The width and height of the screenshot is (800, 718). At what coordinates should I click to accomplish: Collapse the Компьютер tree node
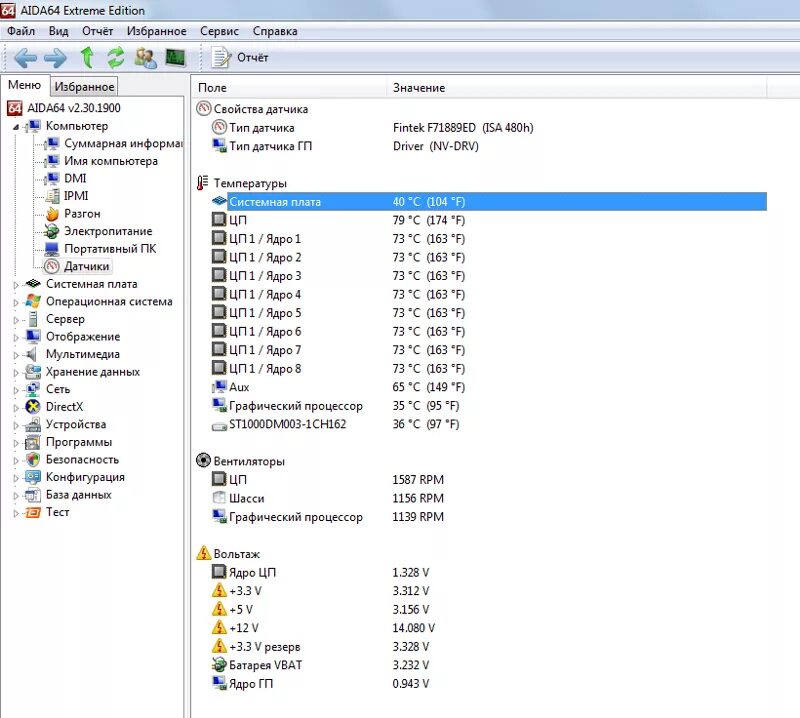[x=16, y=127]
